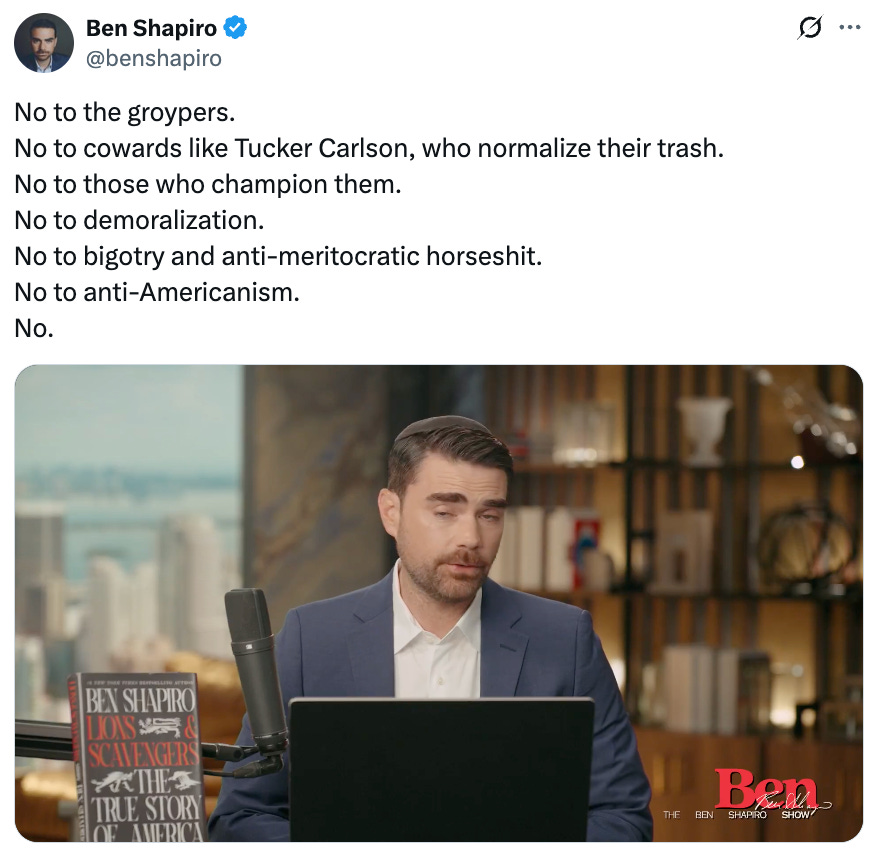This screenshot has width=876, height=850.
Task: Open the three-dot more options menu
Action: (x=850, y=27)
